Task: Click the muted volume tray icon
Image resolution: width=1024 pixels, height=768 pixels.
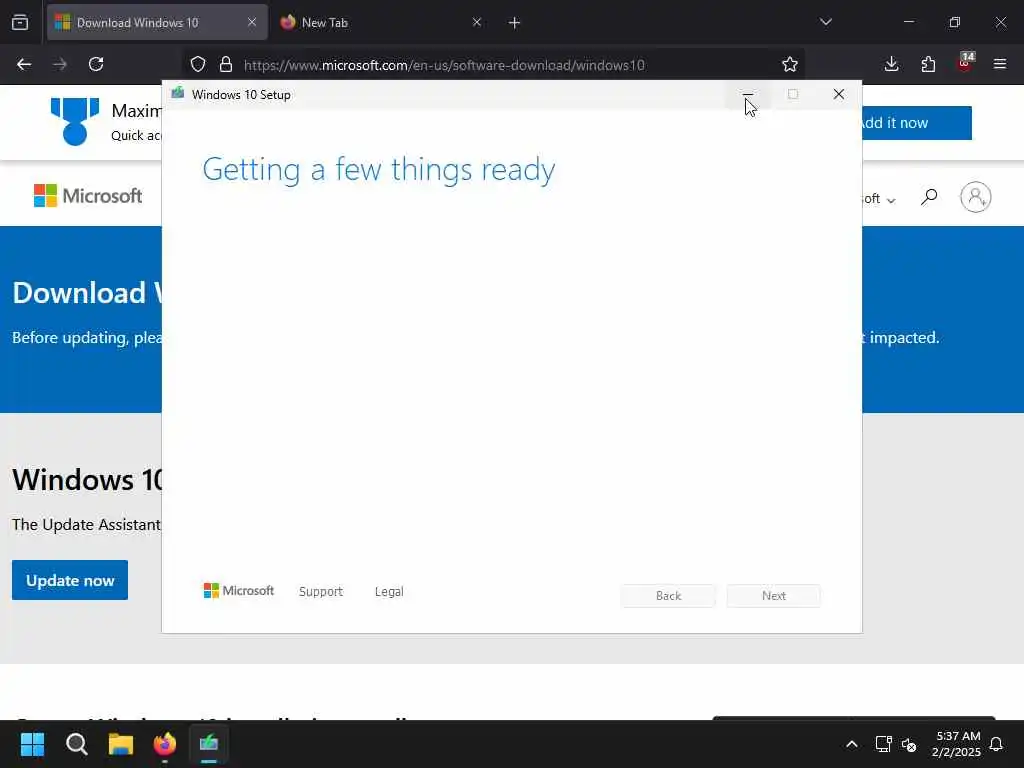Action: 909,744
